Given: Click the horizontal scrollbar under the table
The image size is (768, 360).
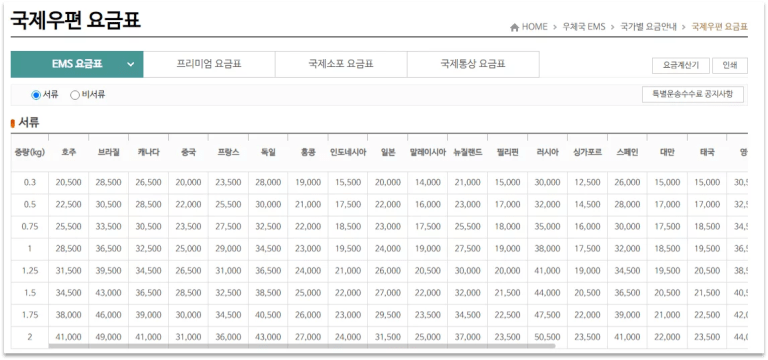Looking at the screenshot, I should (x=302, y=346).
